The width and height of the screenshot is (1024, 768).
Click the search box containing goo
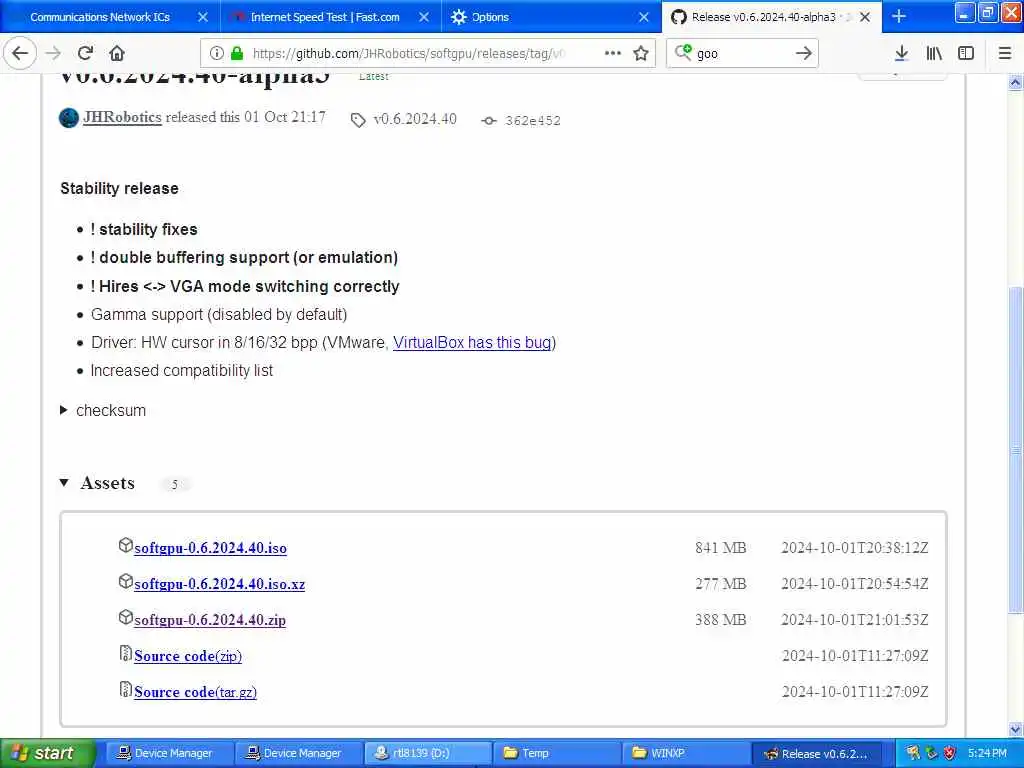[743, 53]
